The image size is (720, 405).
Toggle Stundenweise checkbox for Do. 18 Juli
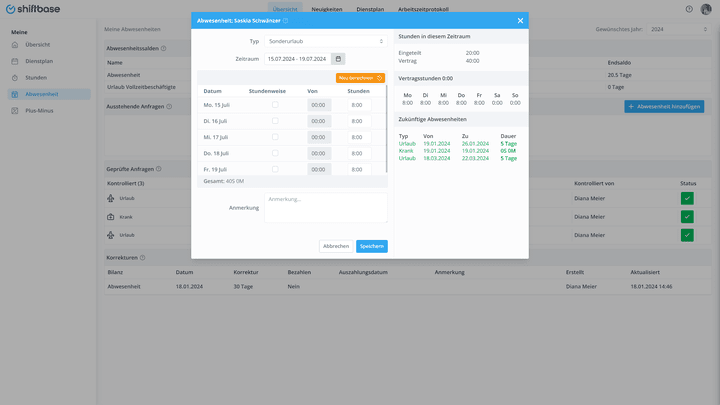(x=275, y=153)
